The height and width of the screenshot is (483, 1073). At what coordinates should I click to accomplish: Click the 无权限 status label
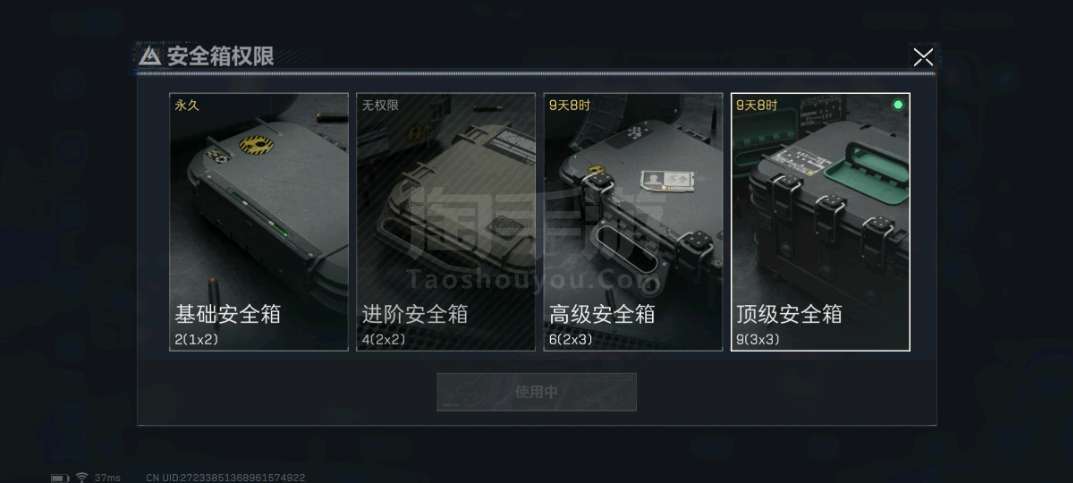click(x=380, y=105)
